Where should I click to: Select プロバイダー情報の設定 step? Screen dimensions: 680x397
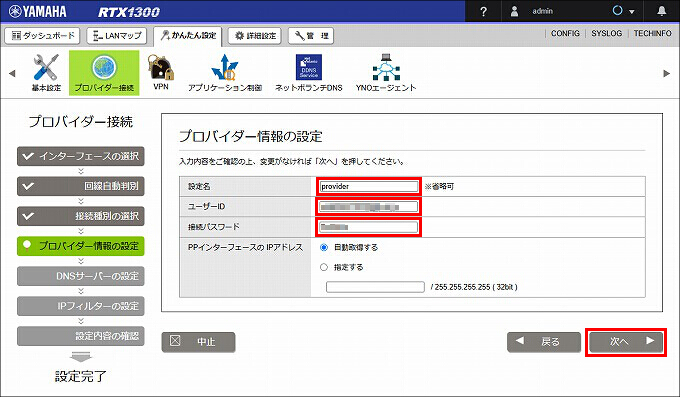(81, 246)
